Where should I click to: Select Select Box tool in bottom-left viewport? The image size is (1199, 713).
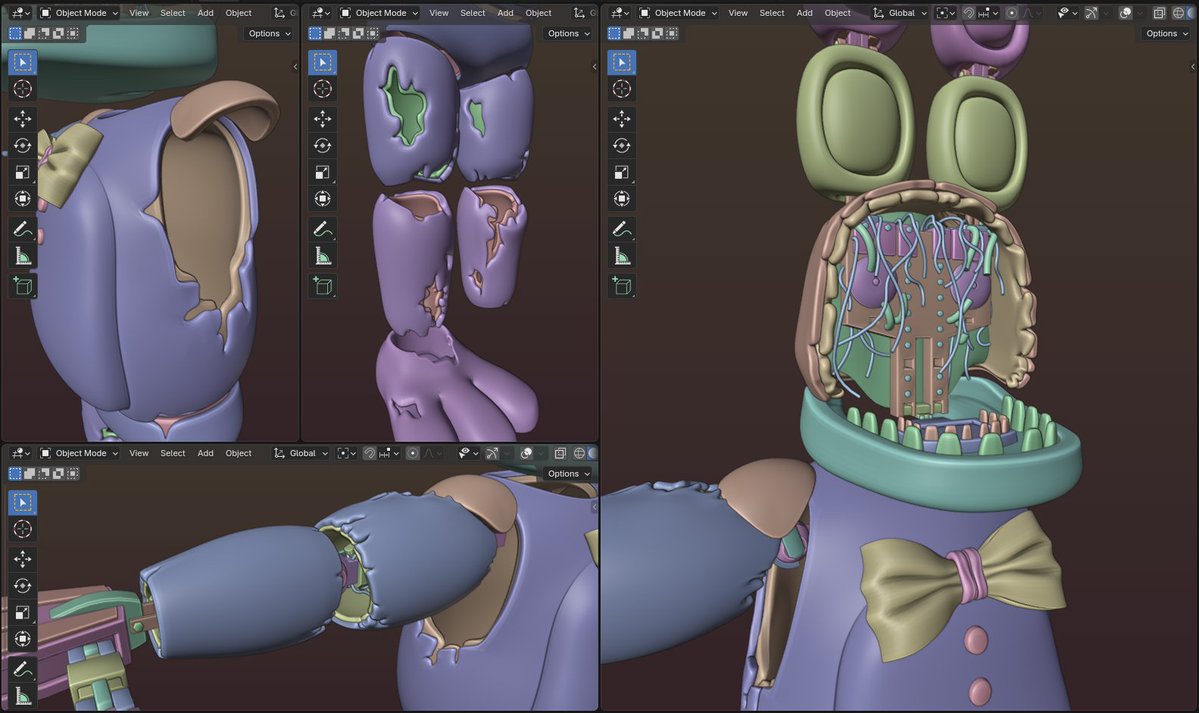pyautogui.click(x=22, y=503)
